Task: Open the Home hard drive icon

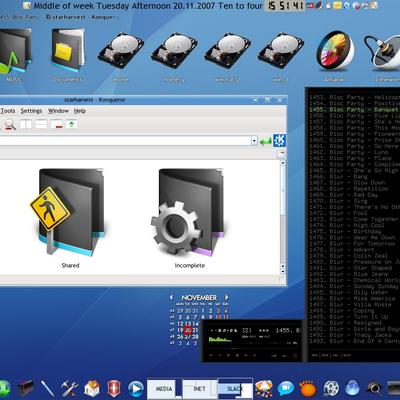Action: click(121, 51)
